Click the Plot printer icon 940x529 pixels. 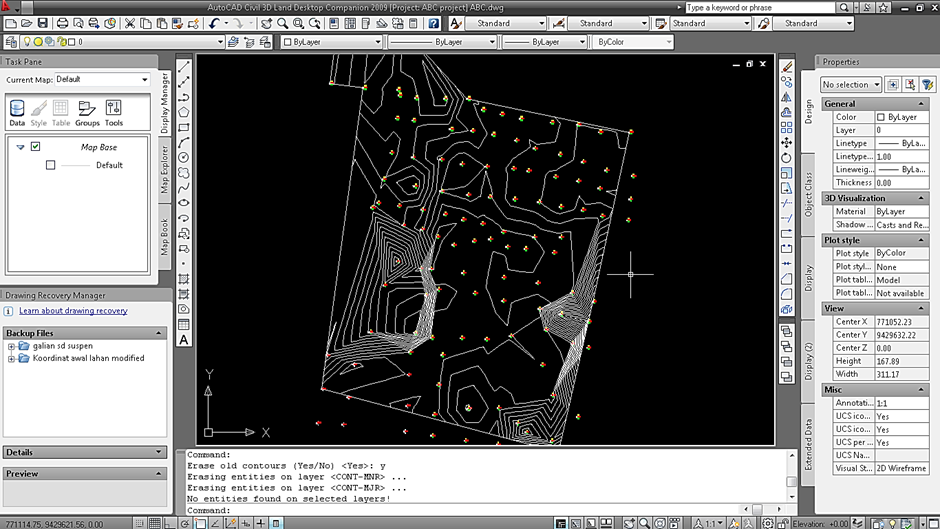point(62,23)
